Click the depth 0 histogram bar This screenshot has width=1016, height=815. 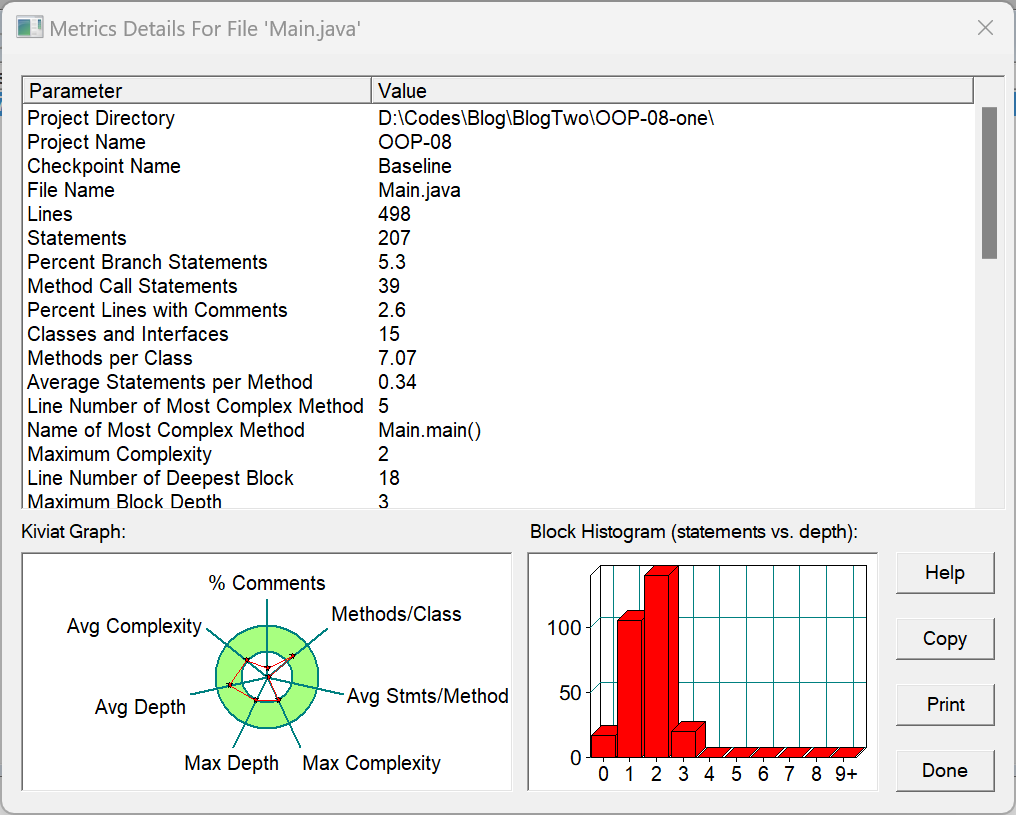tap(604, 744)
